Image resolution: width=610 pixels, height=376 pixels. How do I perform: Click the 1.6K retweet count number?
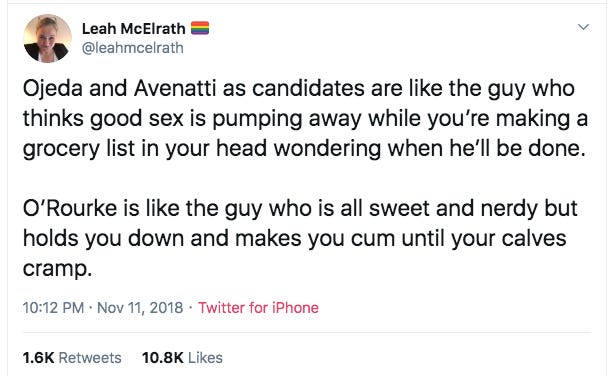[38, 358]
